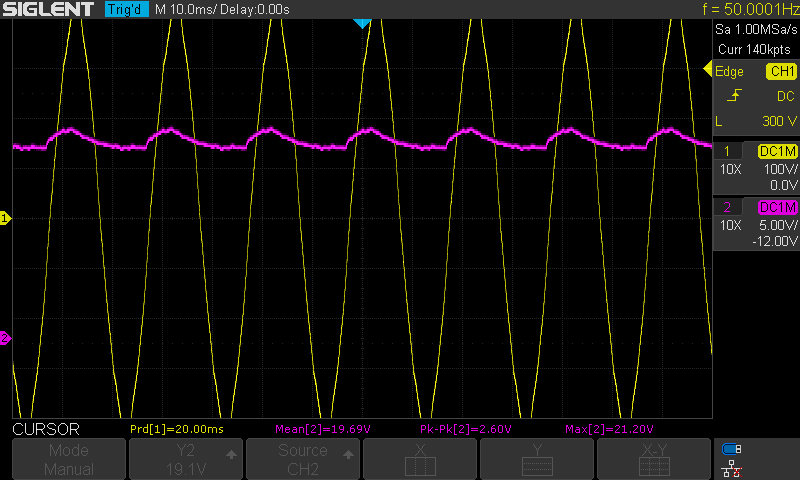This screenshot has height=480, width=800.
Task: Click channel 2 5.00V/ scale value
Action: (x=778, y=225)
